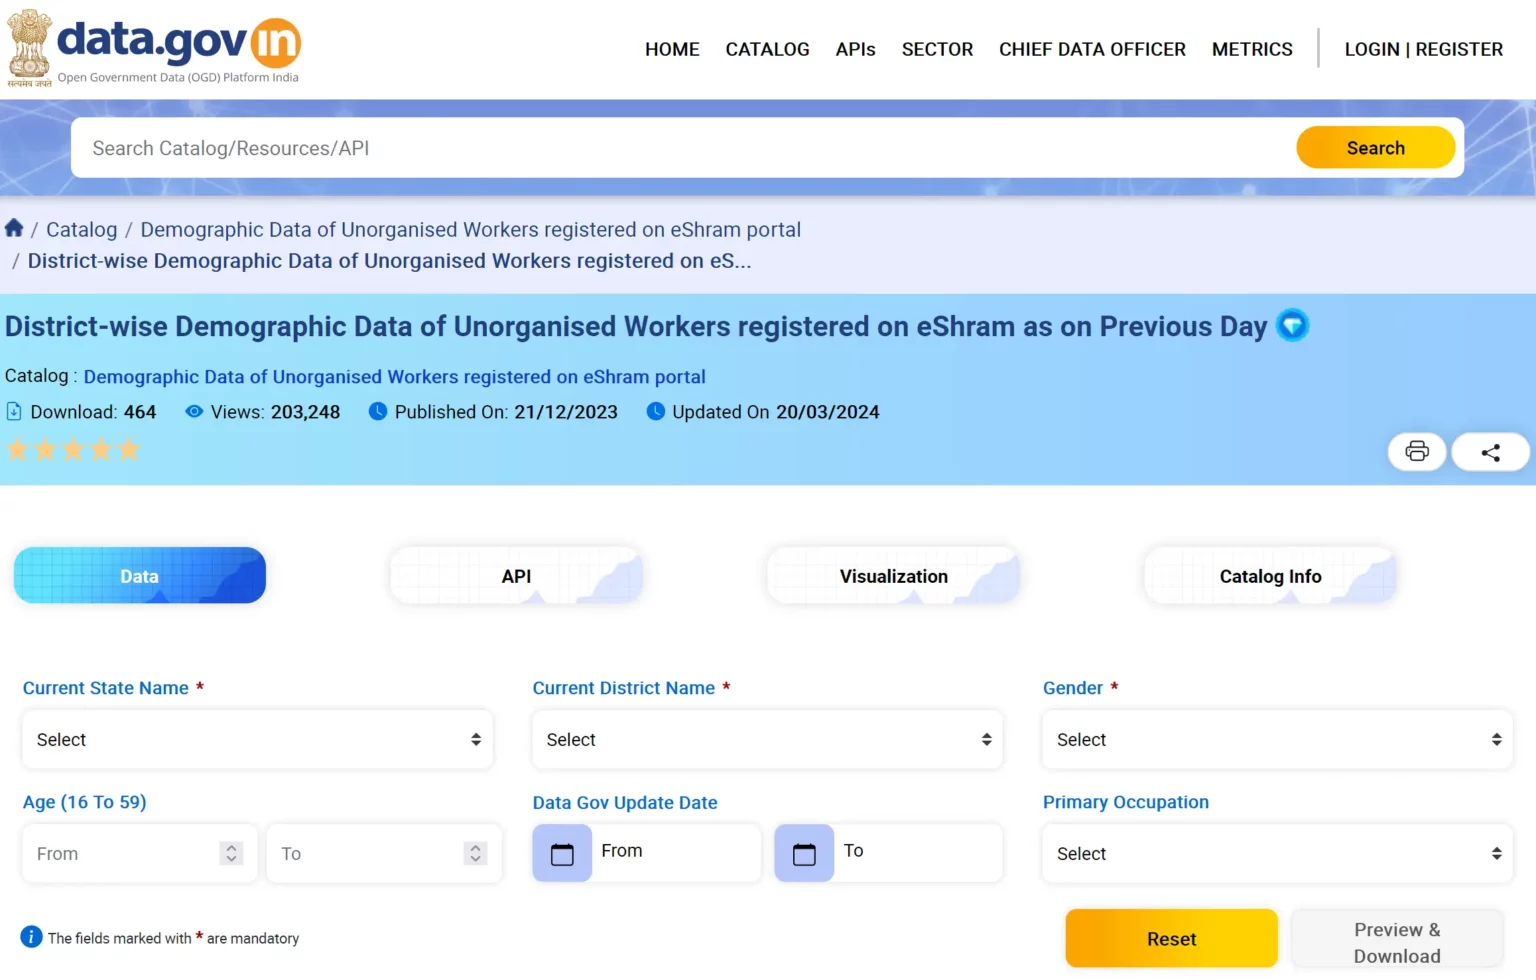
Task: Click the share icon button
Action: click(1490, 452)
